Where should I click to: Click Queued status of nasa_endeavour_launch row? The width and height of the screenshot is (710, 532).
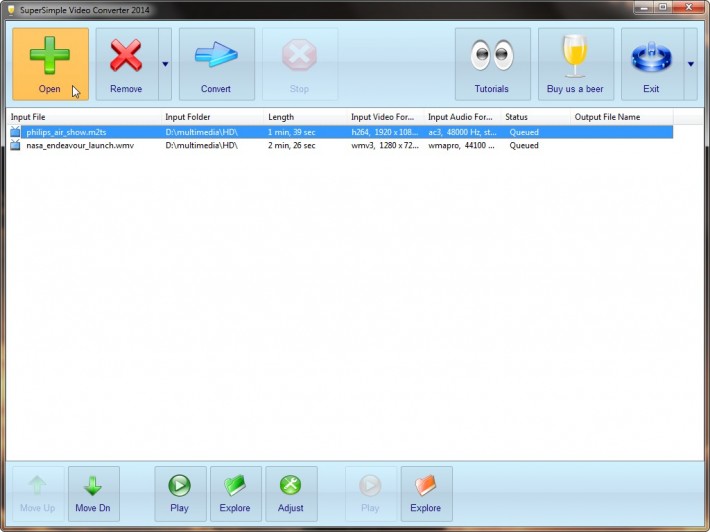(x=524, y=145)
